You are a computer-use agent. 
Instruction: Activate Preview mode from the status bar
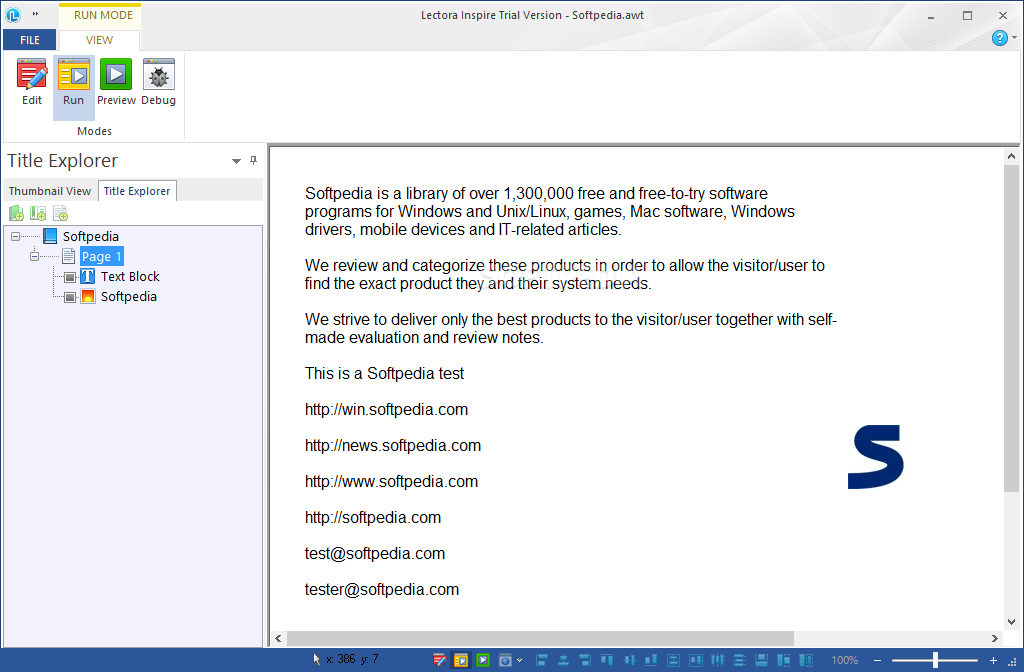tap(483, 660)
